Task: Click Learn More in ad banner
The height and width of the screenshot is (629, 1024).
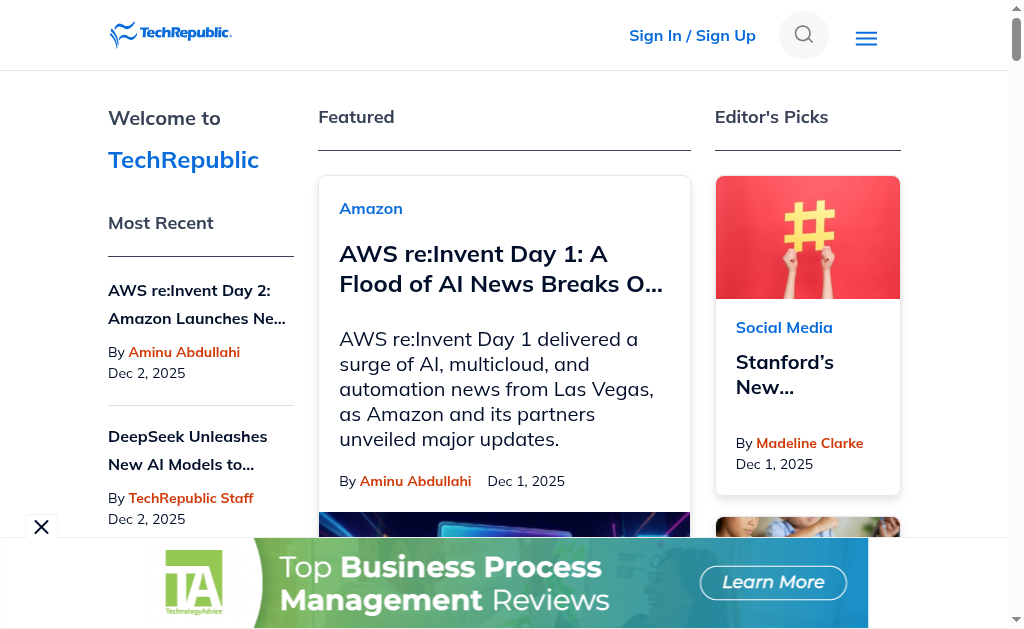Action: [773, 583]
